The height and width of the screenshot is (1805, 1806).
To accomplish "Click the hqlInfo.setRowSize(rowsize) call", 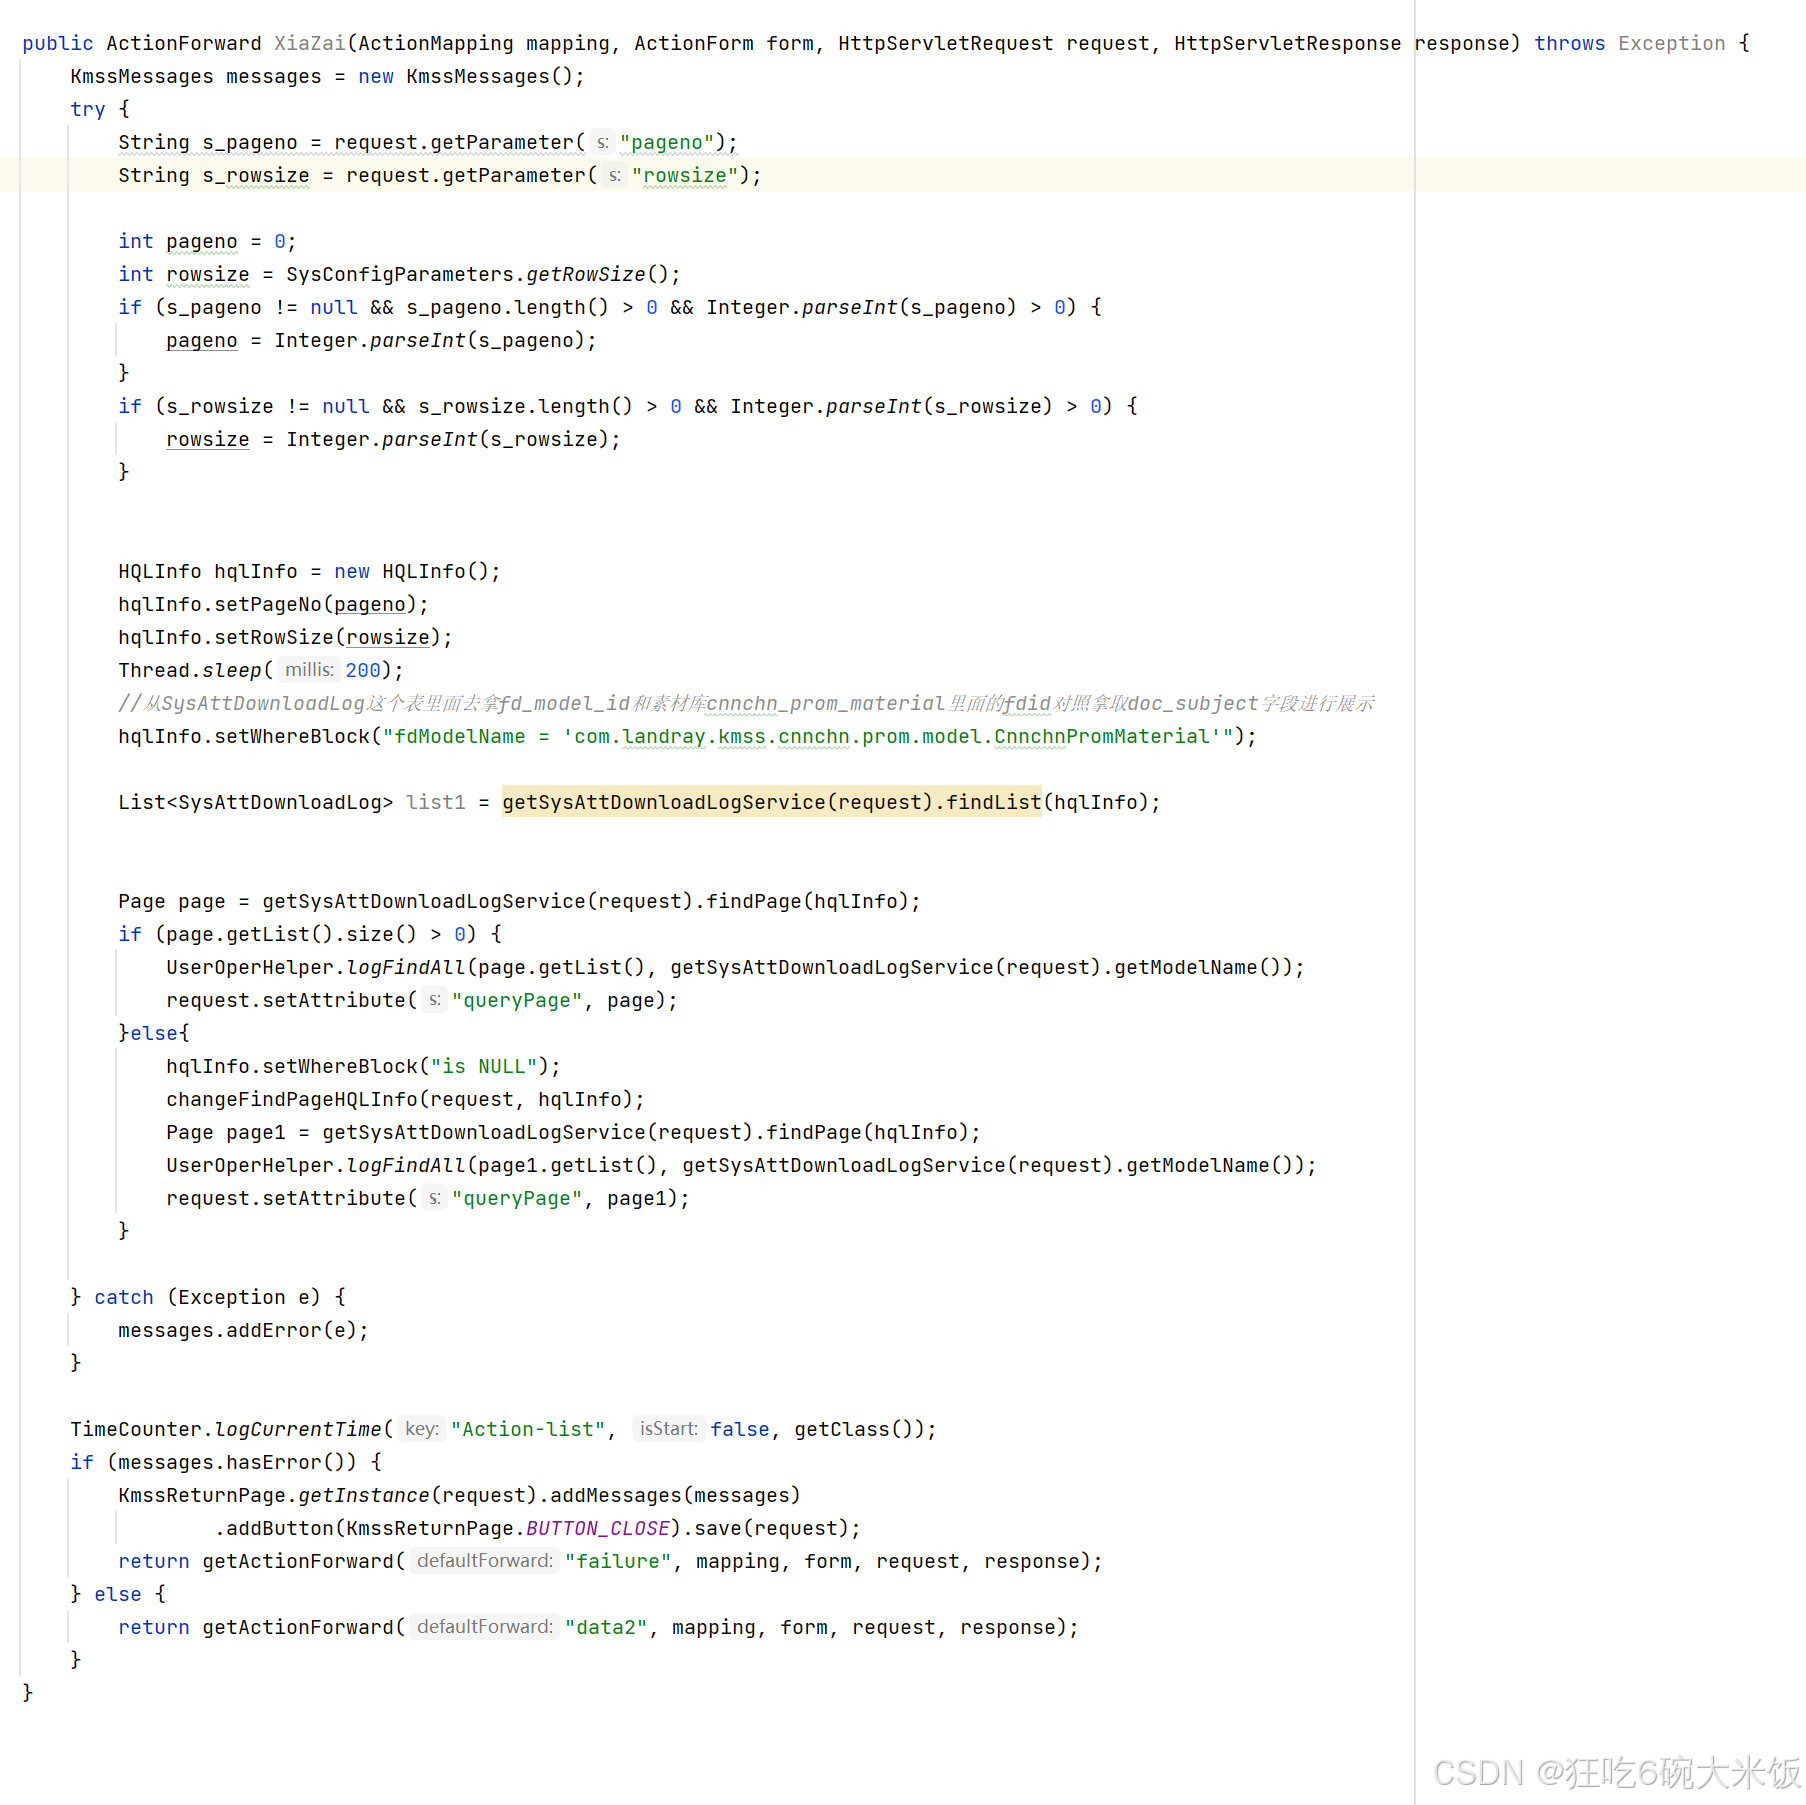I will point(285,637).
